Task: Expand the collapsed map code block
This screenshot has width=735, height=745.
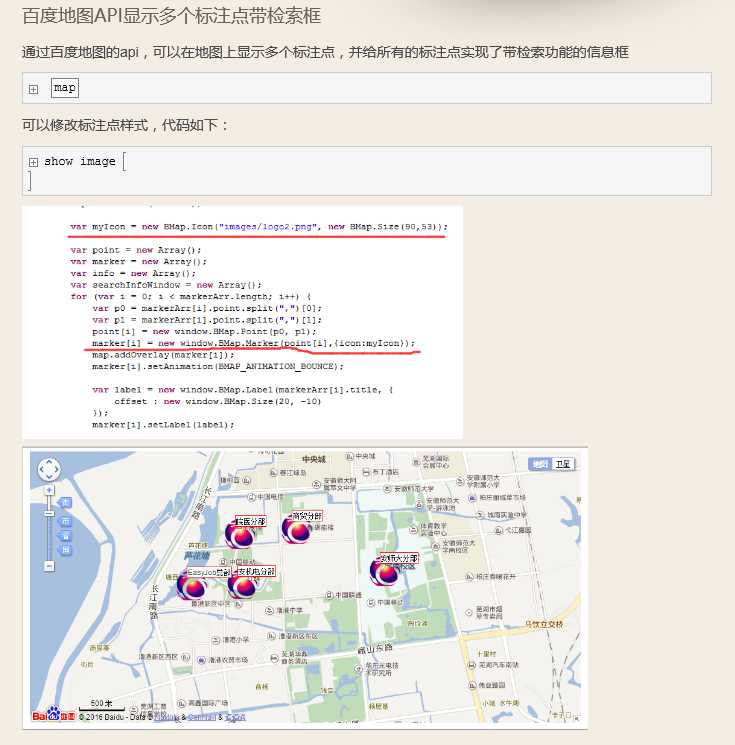Action: pyautogui.click(x=33, y=89)
